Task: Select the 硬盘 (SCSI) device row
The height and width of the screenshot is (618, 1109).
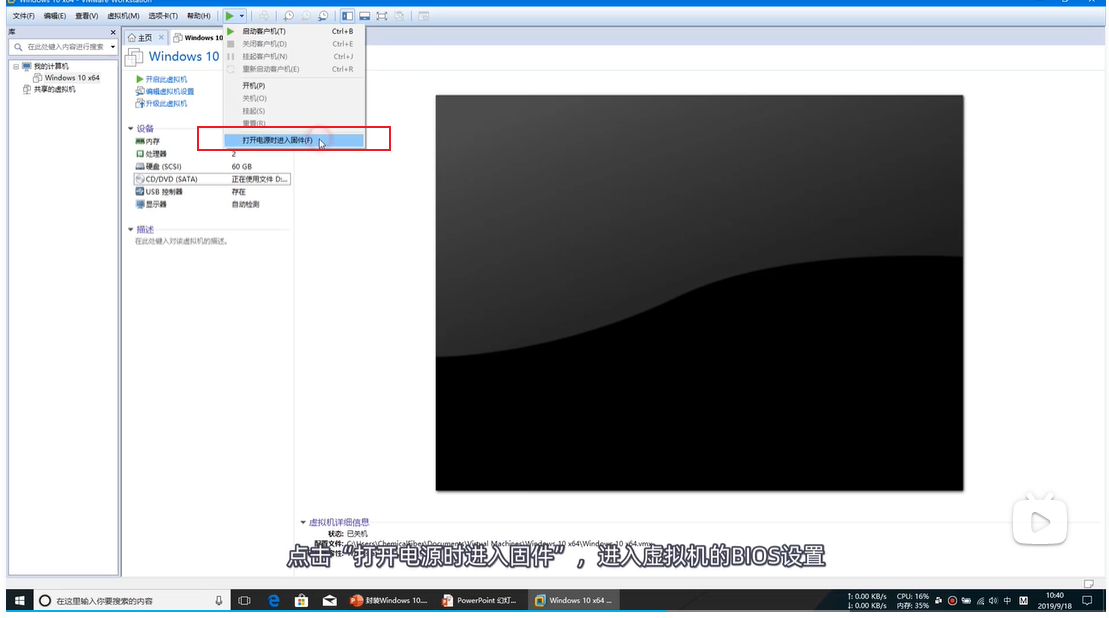Action: 211,166
